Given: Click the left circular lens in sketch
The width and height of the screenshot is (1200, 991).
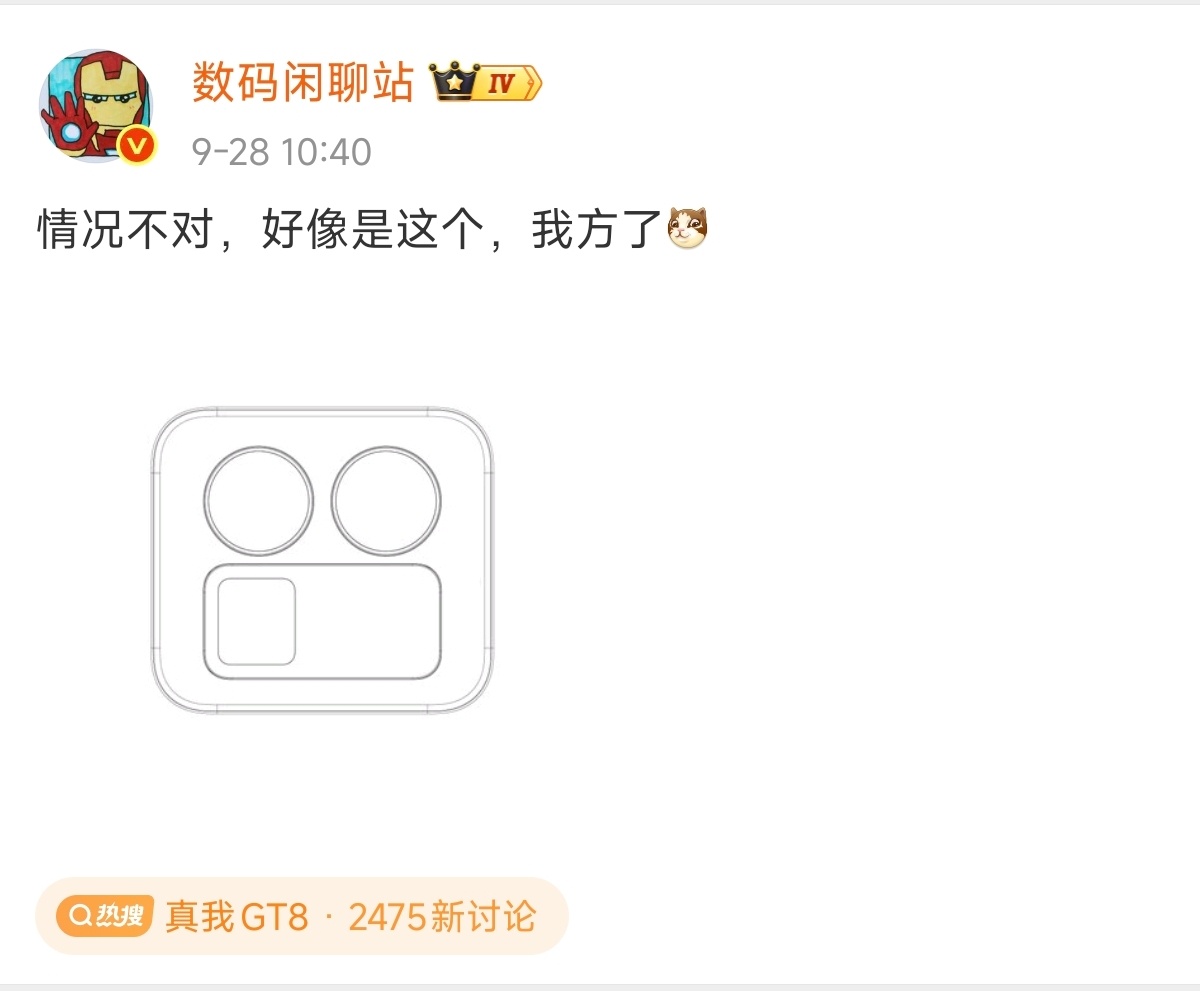Looking at the screenshot, I should click(x=259, y=500).
